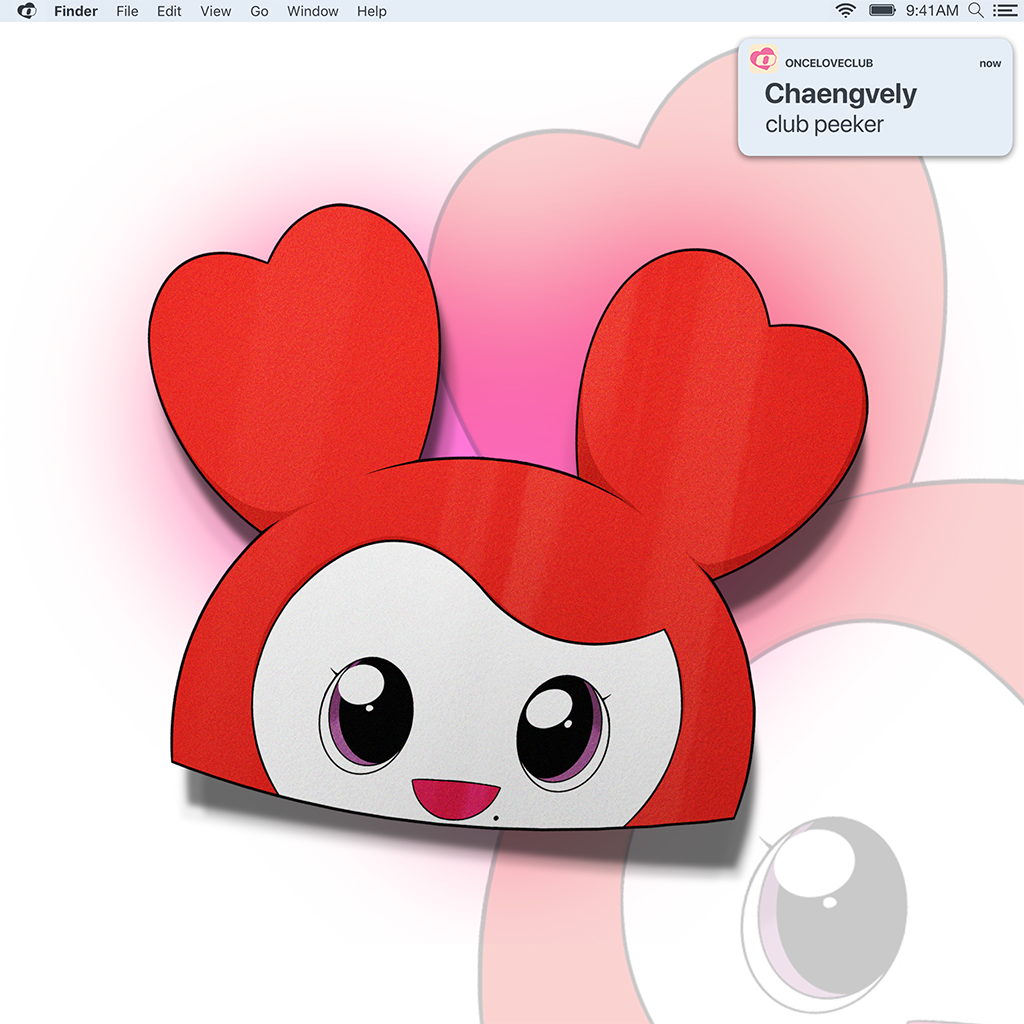
Task: Open the Notification Center list icon
Action: (1003, 11)
